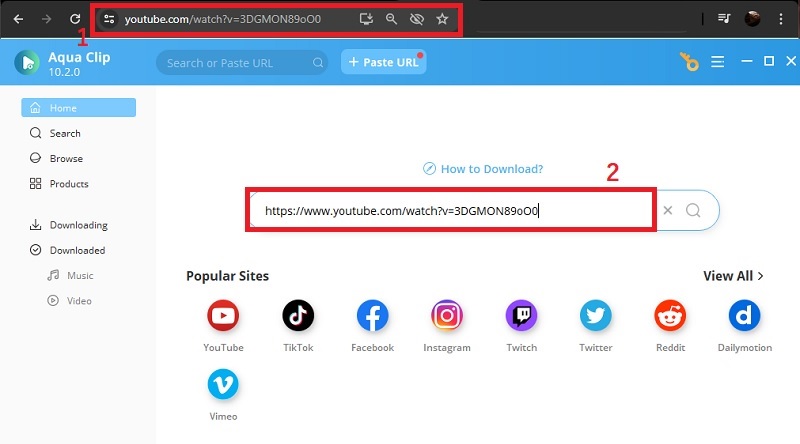Open View All popular sites

(x=733, y=276)
